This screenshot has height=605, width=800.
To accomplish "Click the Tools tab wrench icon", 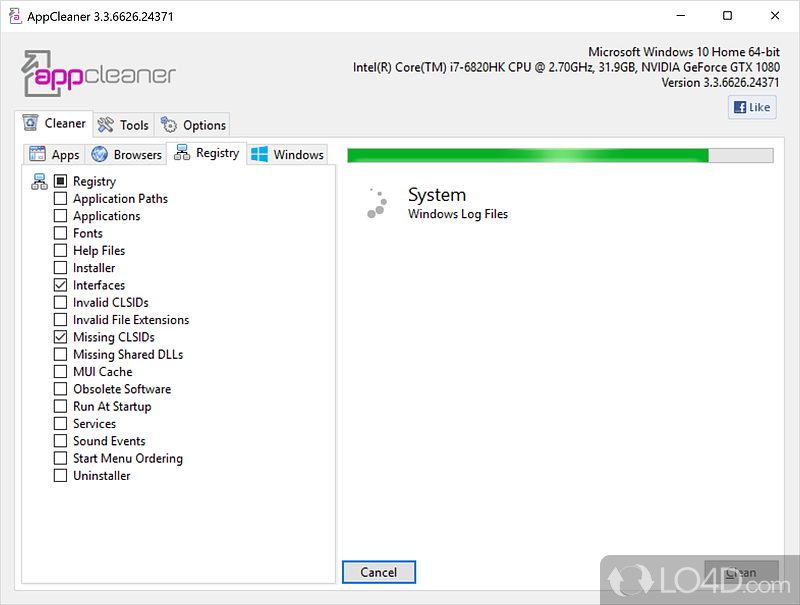I will [106, 125].
